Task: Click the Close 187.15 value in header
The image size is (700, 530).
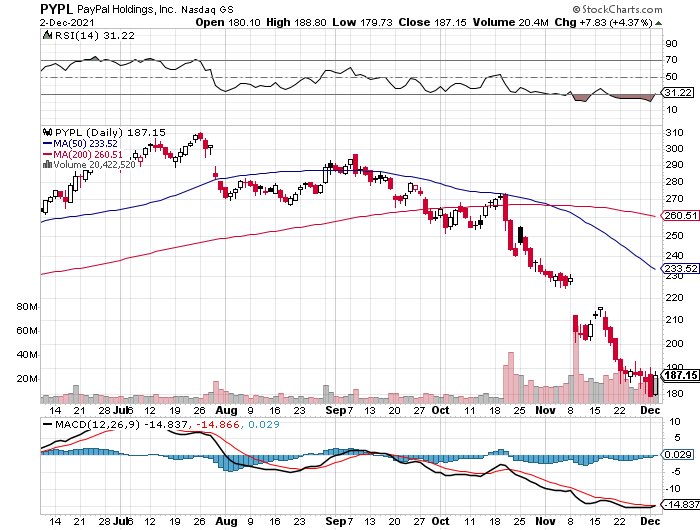Action: (433, 22)
